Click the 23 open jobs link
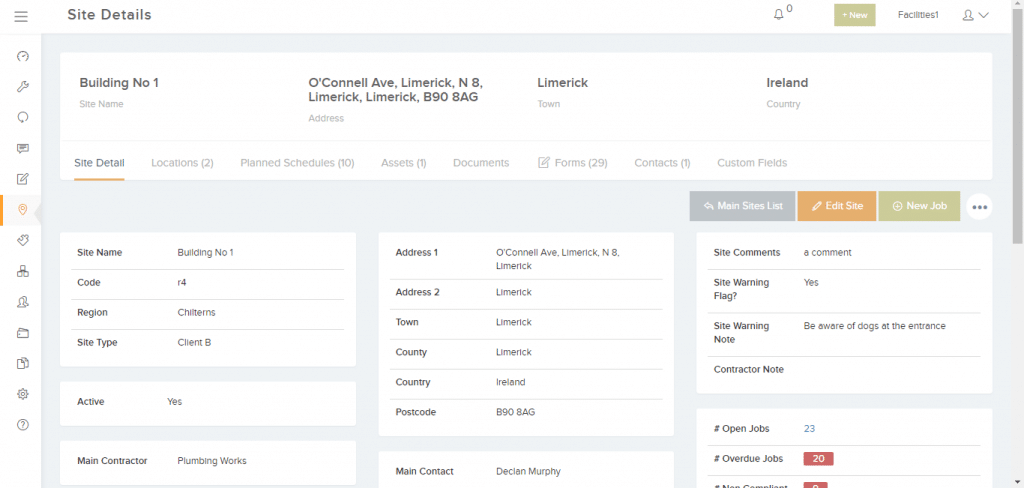Screen dimensions: 1024x488 tap(809, 429)
